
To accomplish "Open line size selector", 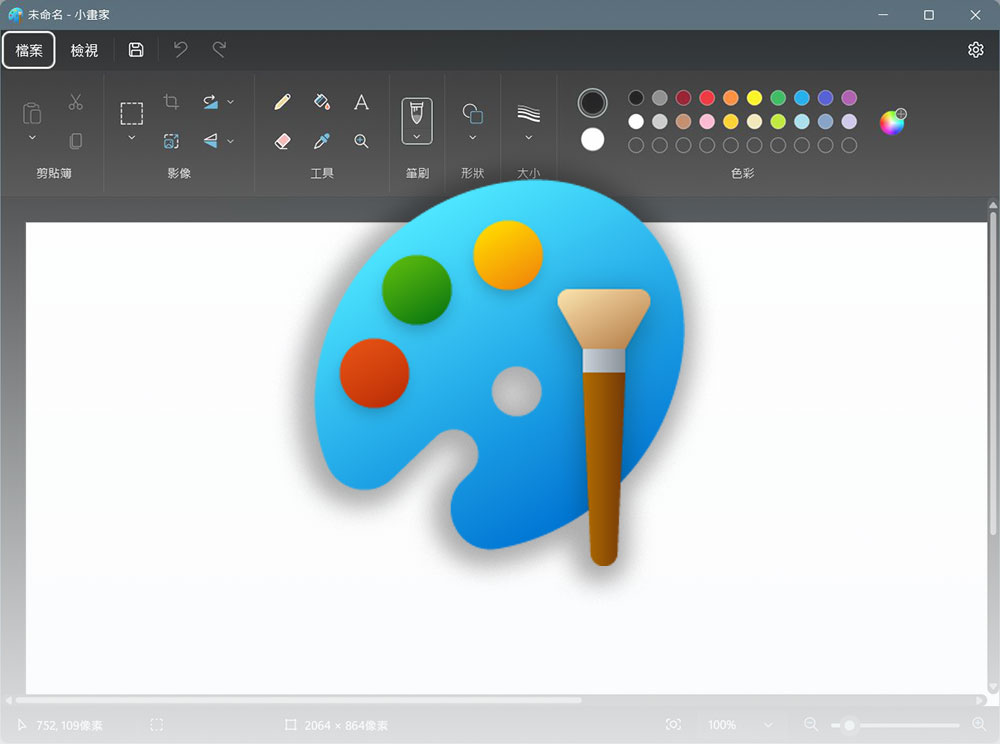I will (529, 113).
